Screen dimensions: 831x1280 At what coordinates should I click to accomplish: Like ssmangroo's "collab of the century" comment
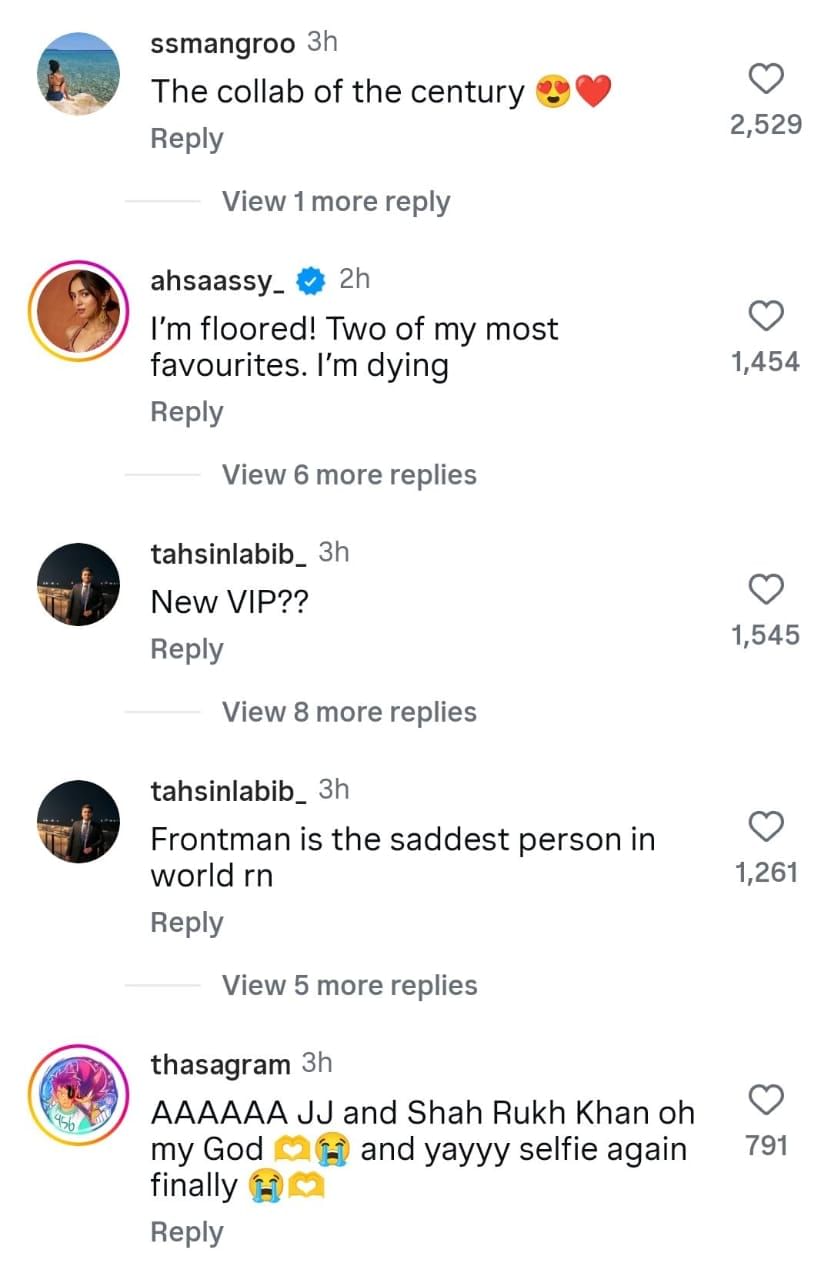coord(765,79)
